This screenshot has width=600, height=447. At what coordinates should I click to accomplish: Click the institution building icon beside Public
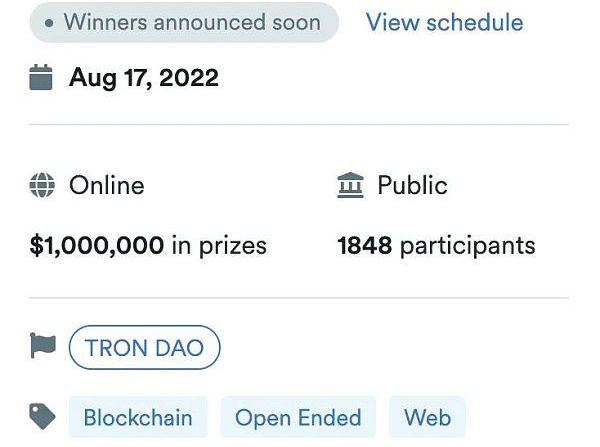click(351, 185)
